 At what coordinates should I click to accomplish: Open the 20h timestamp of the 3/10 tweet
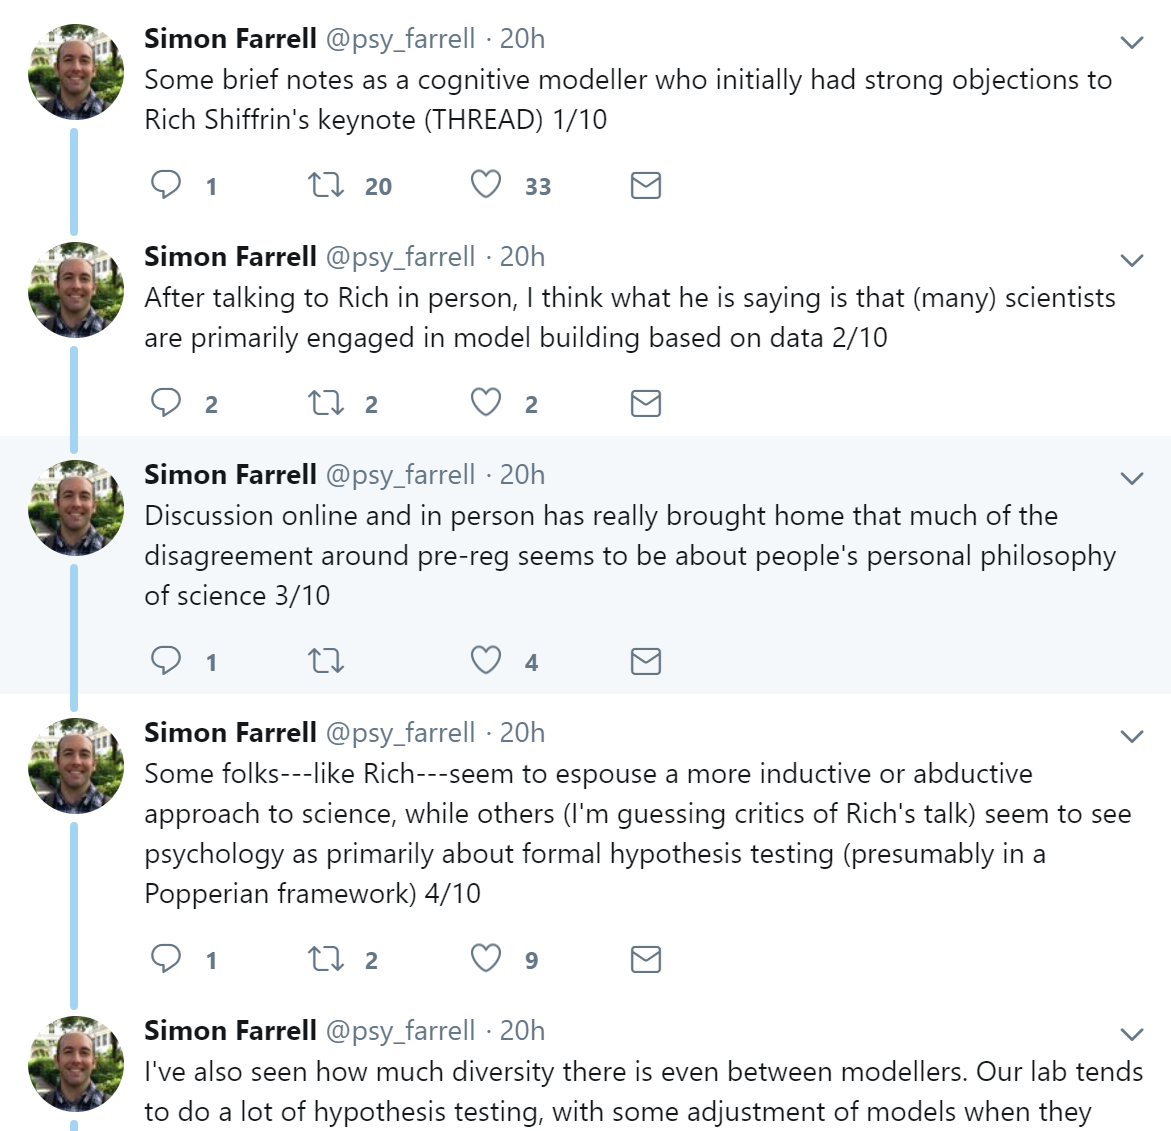tap(522, 474)
